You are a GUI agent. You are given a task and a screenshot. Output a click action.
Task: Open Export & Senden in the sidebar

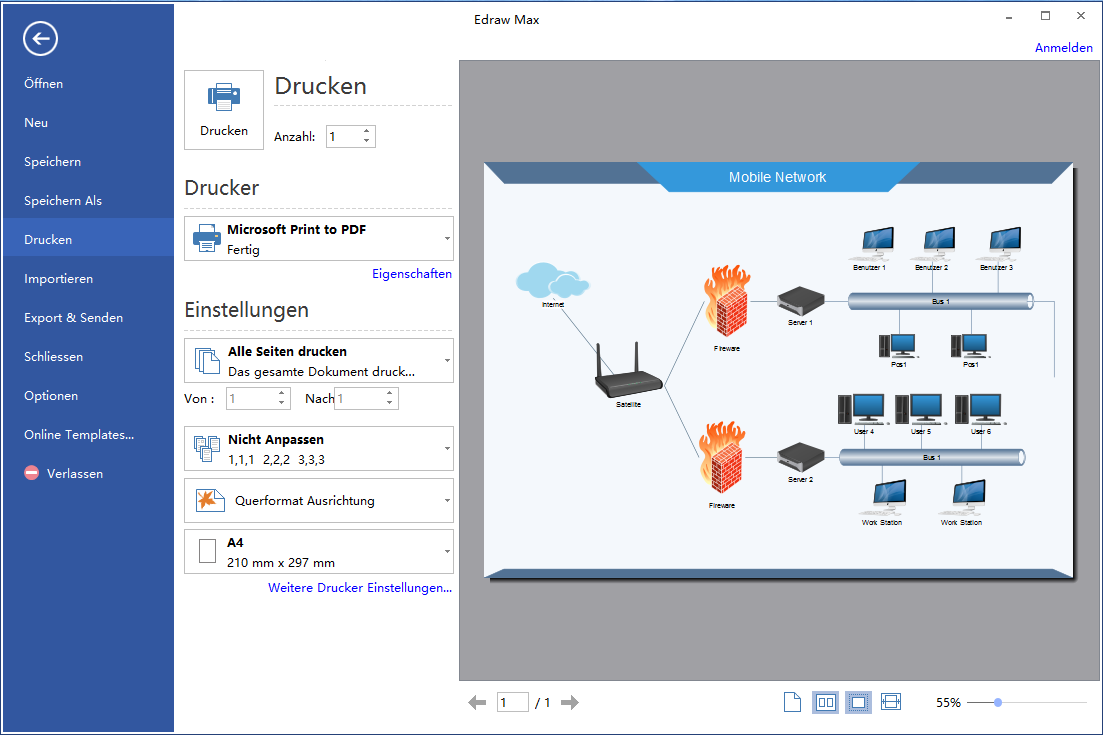[x=88, y=318]
